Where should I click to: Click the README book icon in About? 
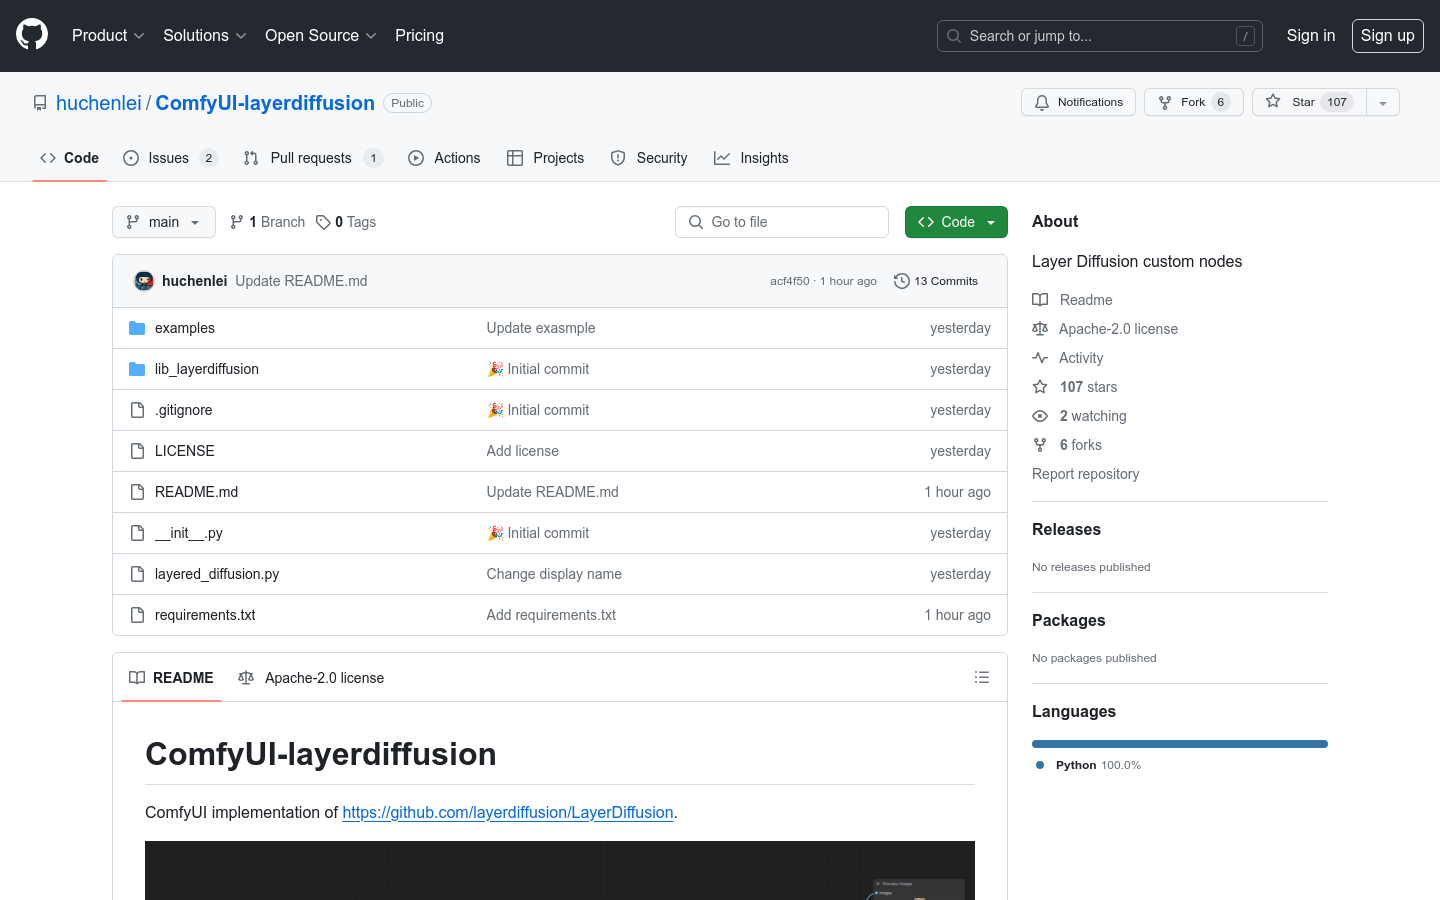(1040, 299)
